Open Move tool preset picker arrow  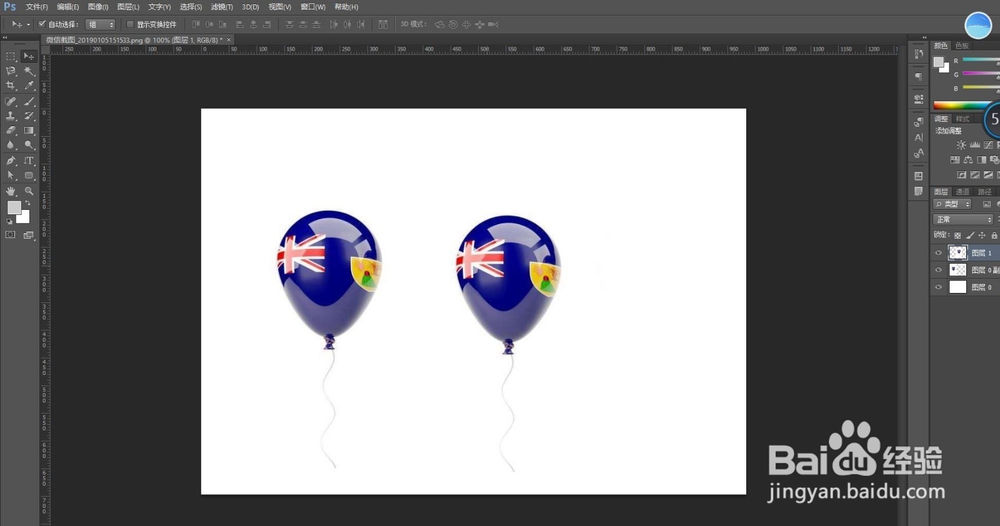pyautogui.click(x=28, y=25)
